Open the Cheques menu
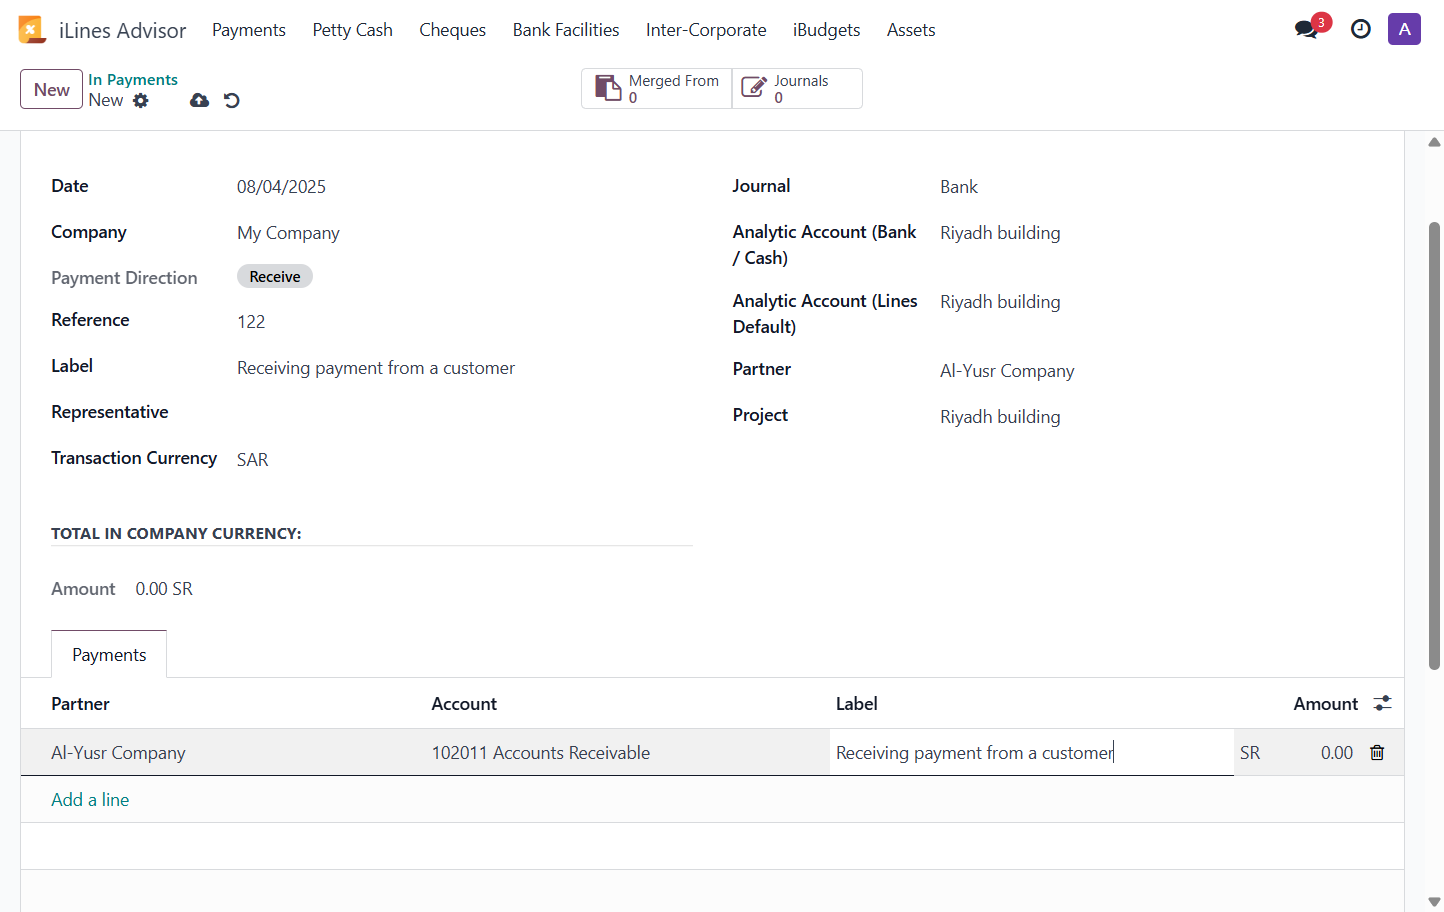Image resolution: width=1444 pixels, height=912 pixels. point(453,30)
